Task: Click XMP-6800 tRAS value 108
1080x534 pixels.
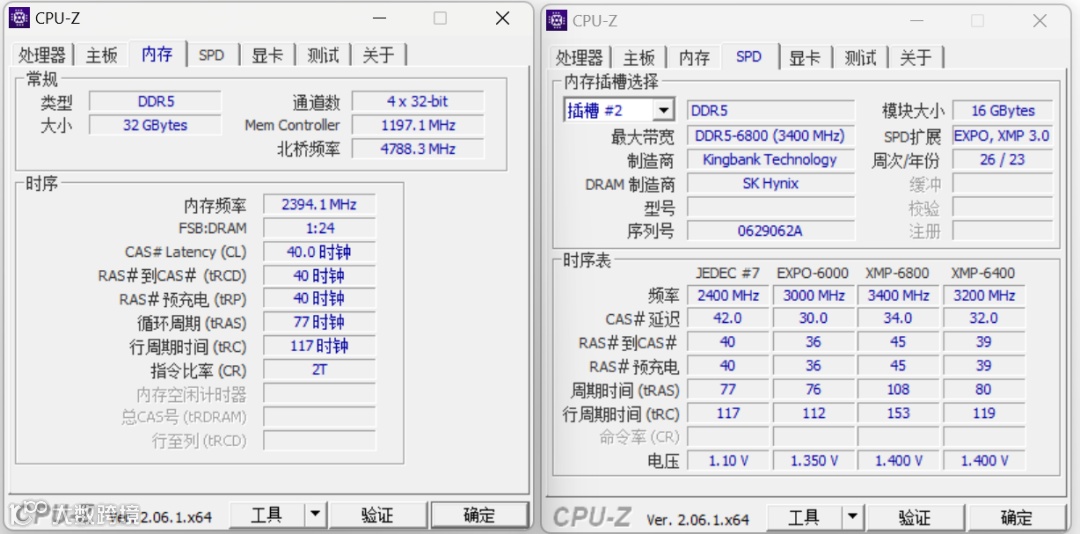Action: (898, 389)
